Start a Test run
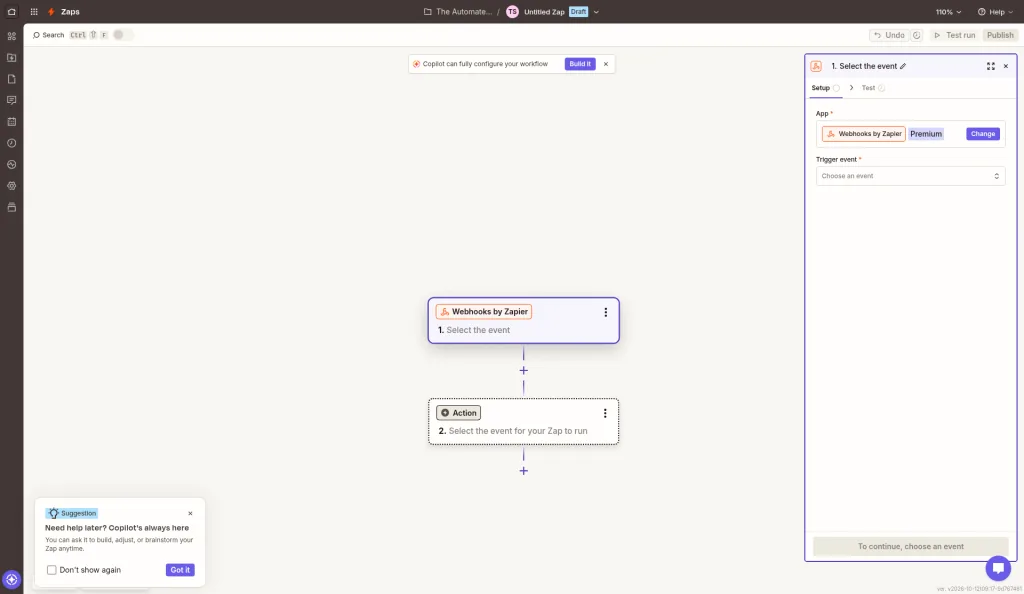Screen dimensions: 1024x594 pyautogui.click(x=954, y=35)
